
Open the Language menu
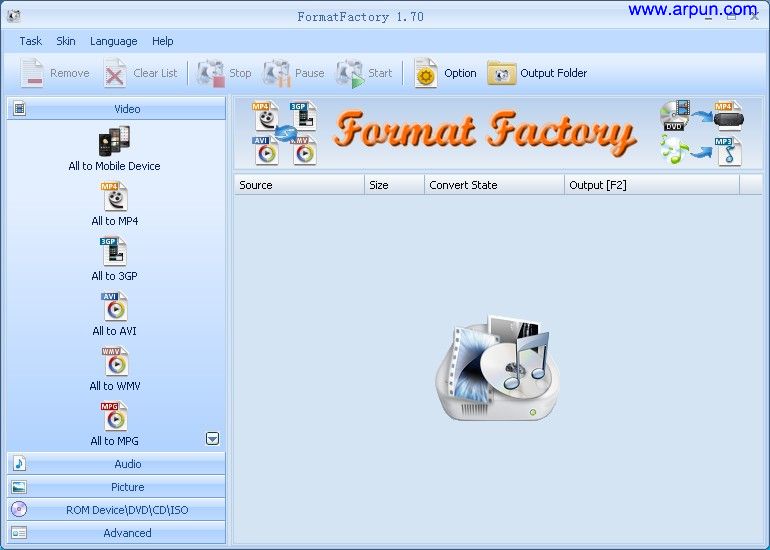tap(113, 42)
